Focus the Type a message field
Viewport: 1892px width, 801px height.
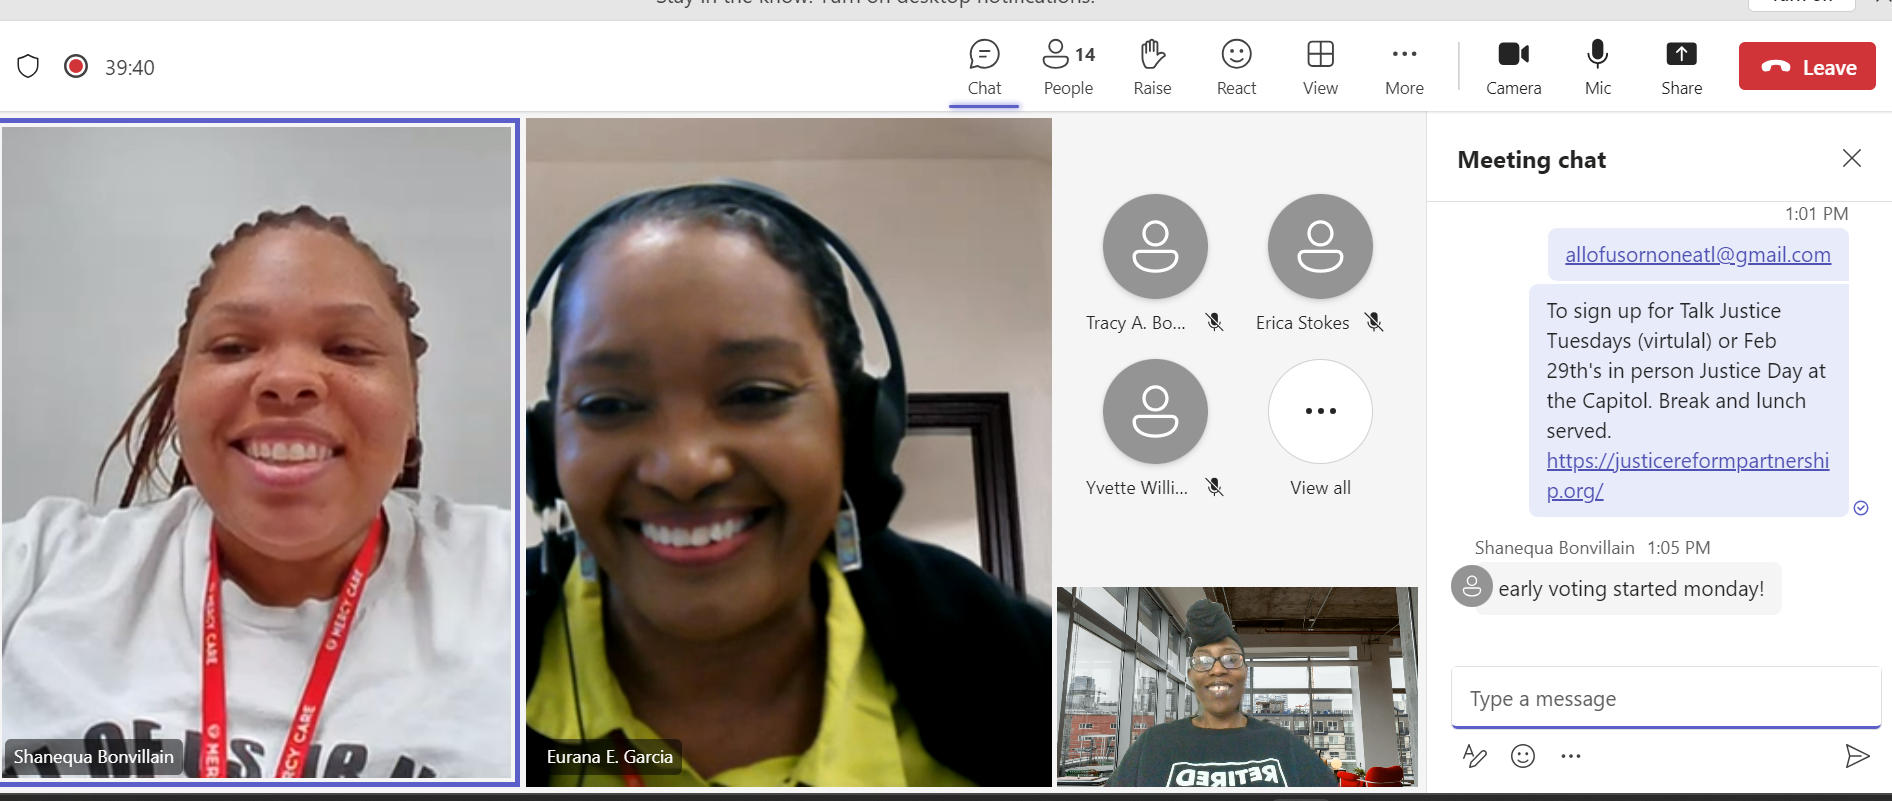pos(1666,698)
